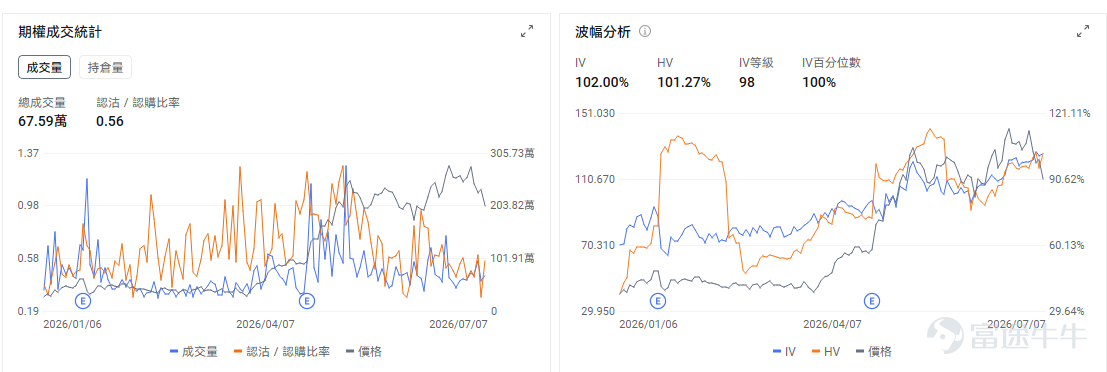The height and width of the screenshot is (372, 1107).
Task: Click the IV等級 value 98
Action: point(747,83)
